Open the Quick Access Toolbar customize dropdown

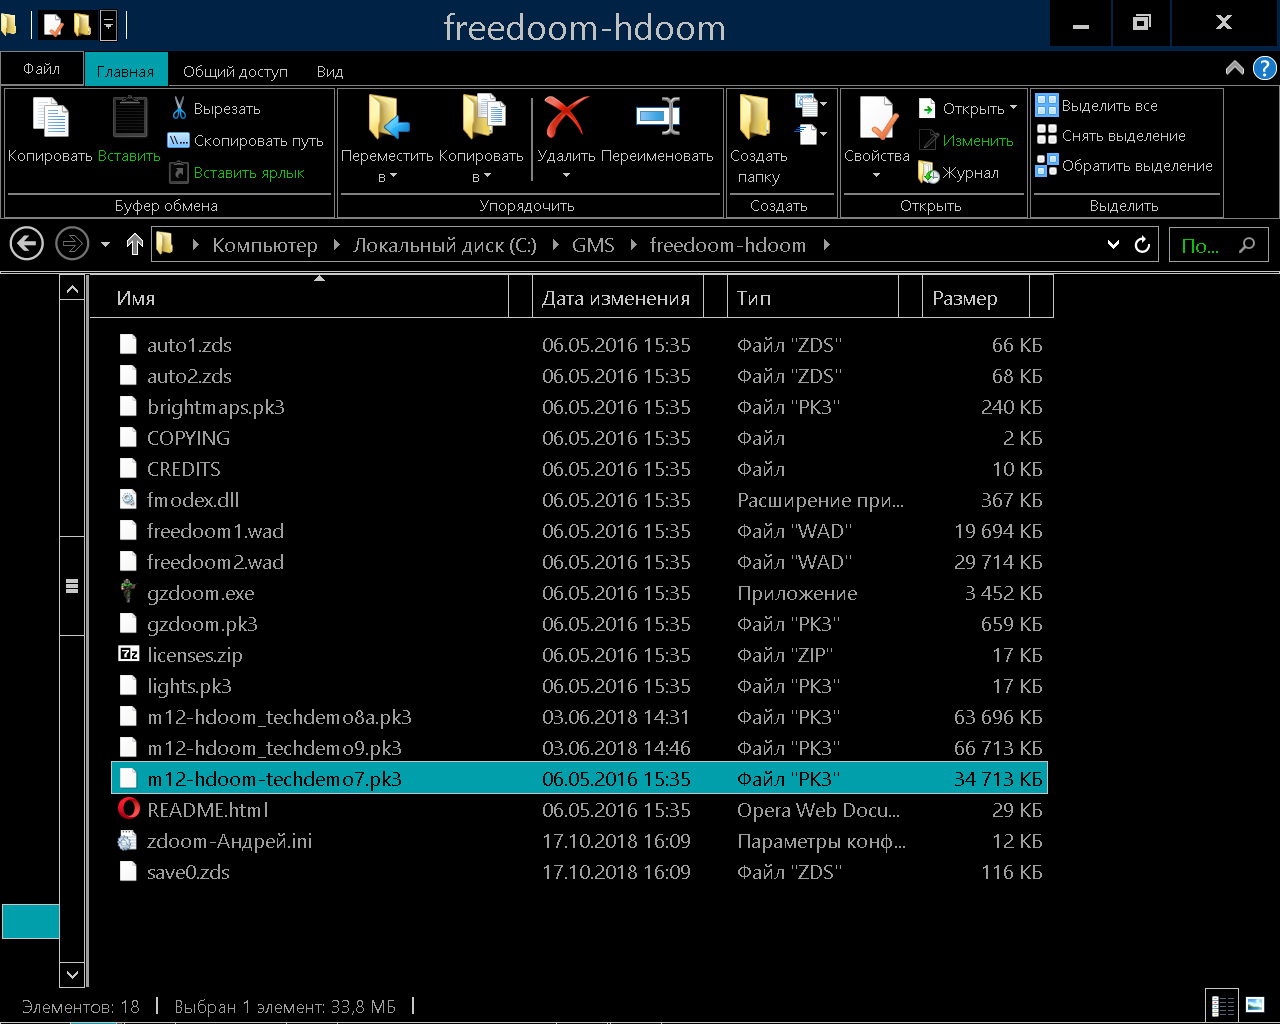(x=108, y=25)
